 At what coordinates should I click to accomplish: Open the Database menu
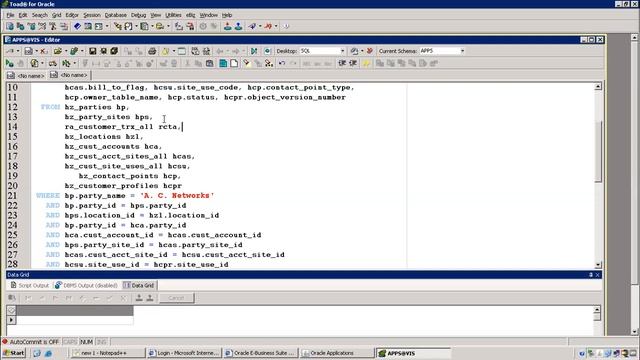pyautogui.click(x=116, y=15)
